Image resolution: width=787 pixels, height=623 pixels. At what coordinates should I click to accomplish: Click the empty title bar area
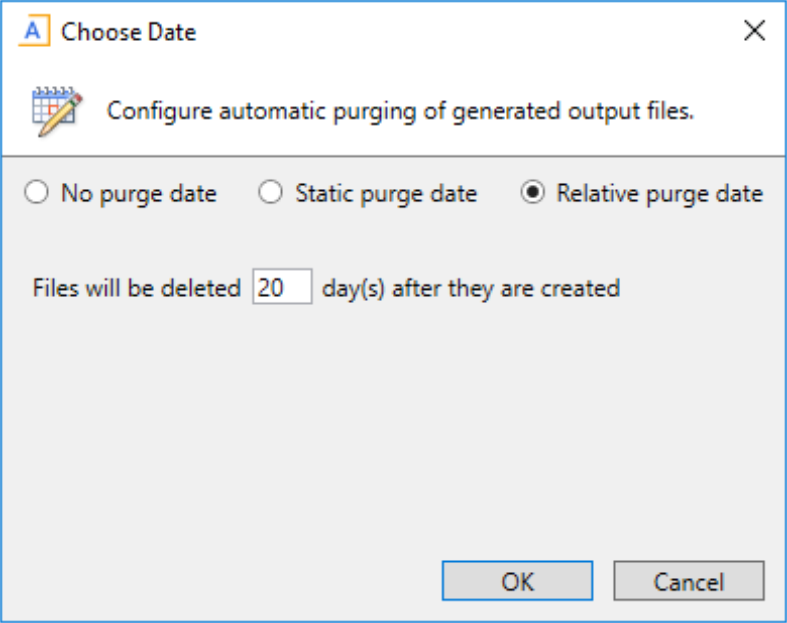[x=450, y=31]
